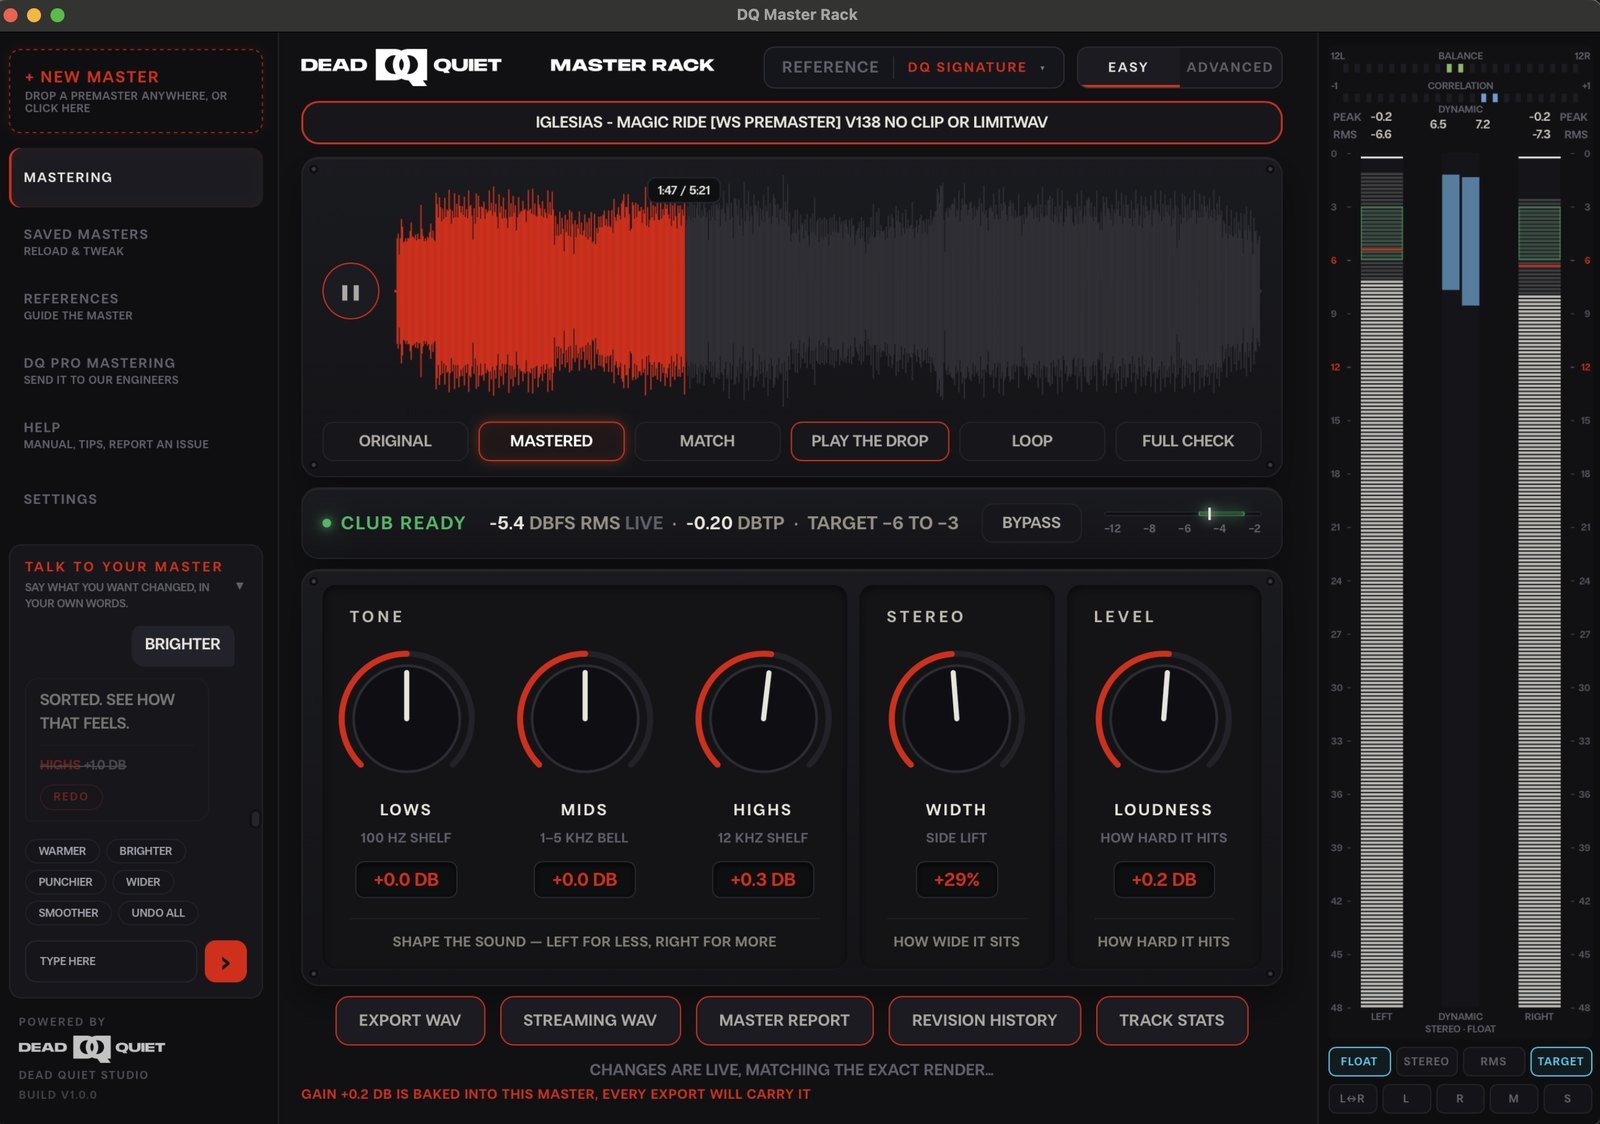
Task: Click the Wider suggestion chip
Action: coord(143,883)
